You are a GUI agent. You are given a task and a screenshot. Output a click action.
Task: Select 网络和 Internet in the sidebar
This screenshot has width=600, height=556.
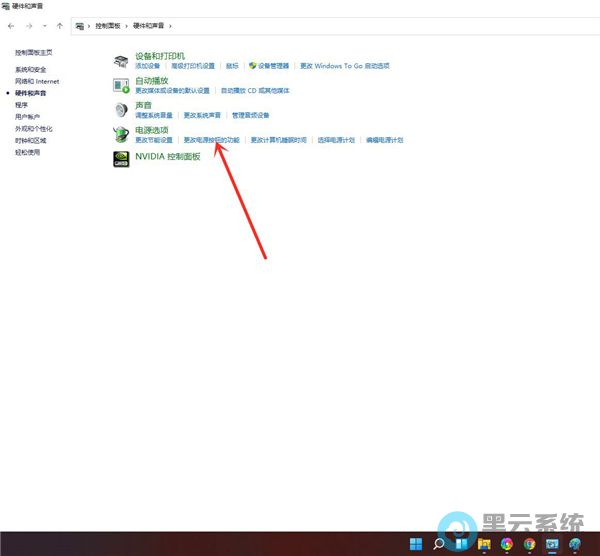click(37, 81)
